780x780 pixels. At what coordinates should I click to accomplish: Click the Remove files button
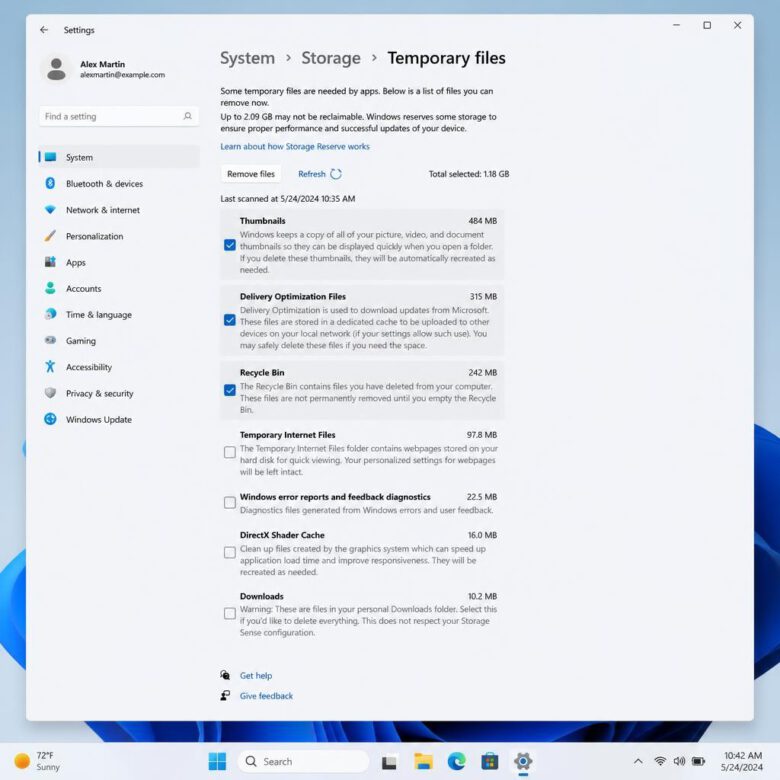251,174
